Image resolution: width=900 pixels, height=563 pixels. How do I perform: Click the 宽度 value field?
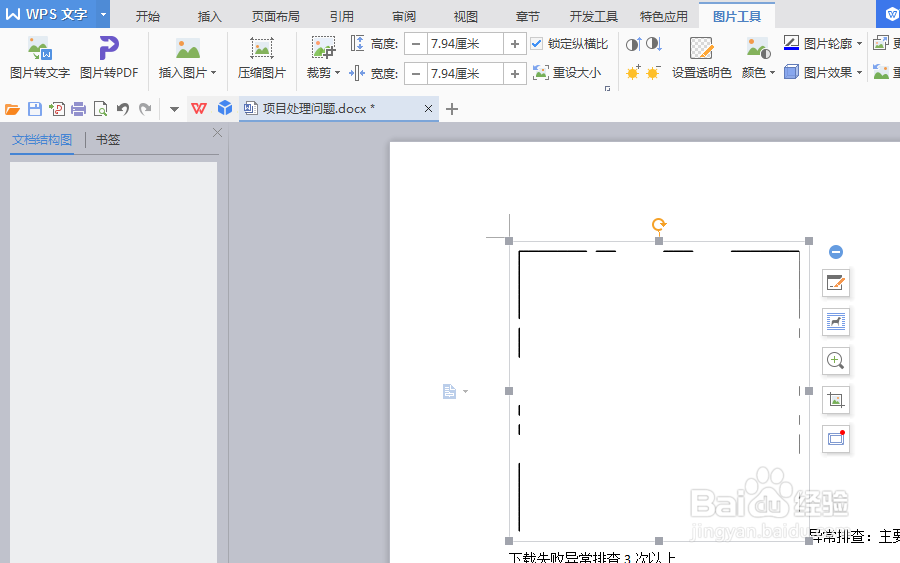[465, 73]
